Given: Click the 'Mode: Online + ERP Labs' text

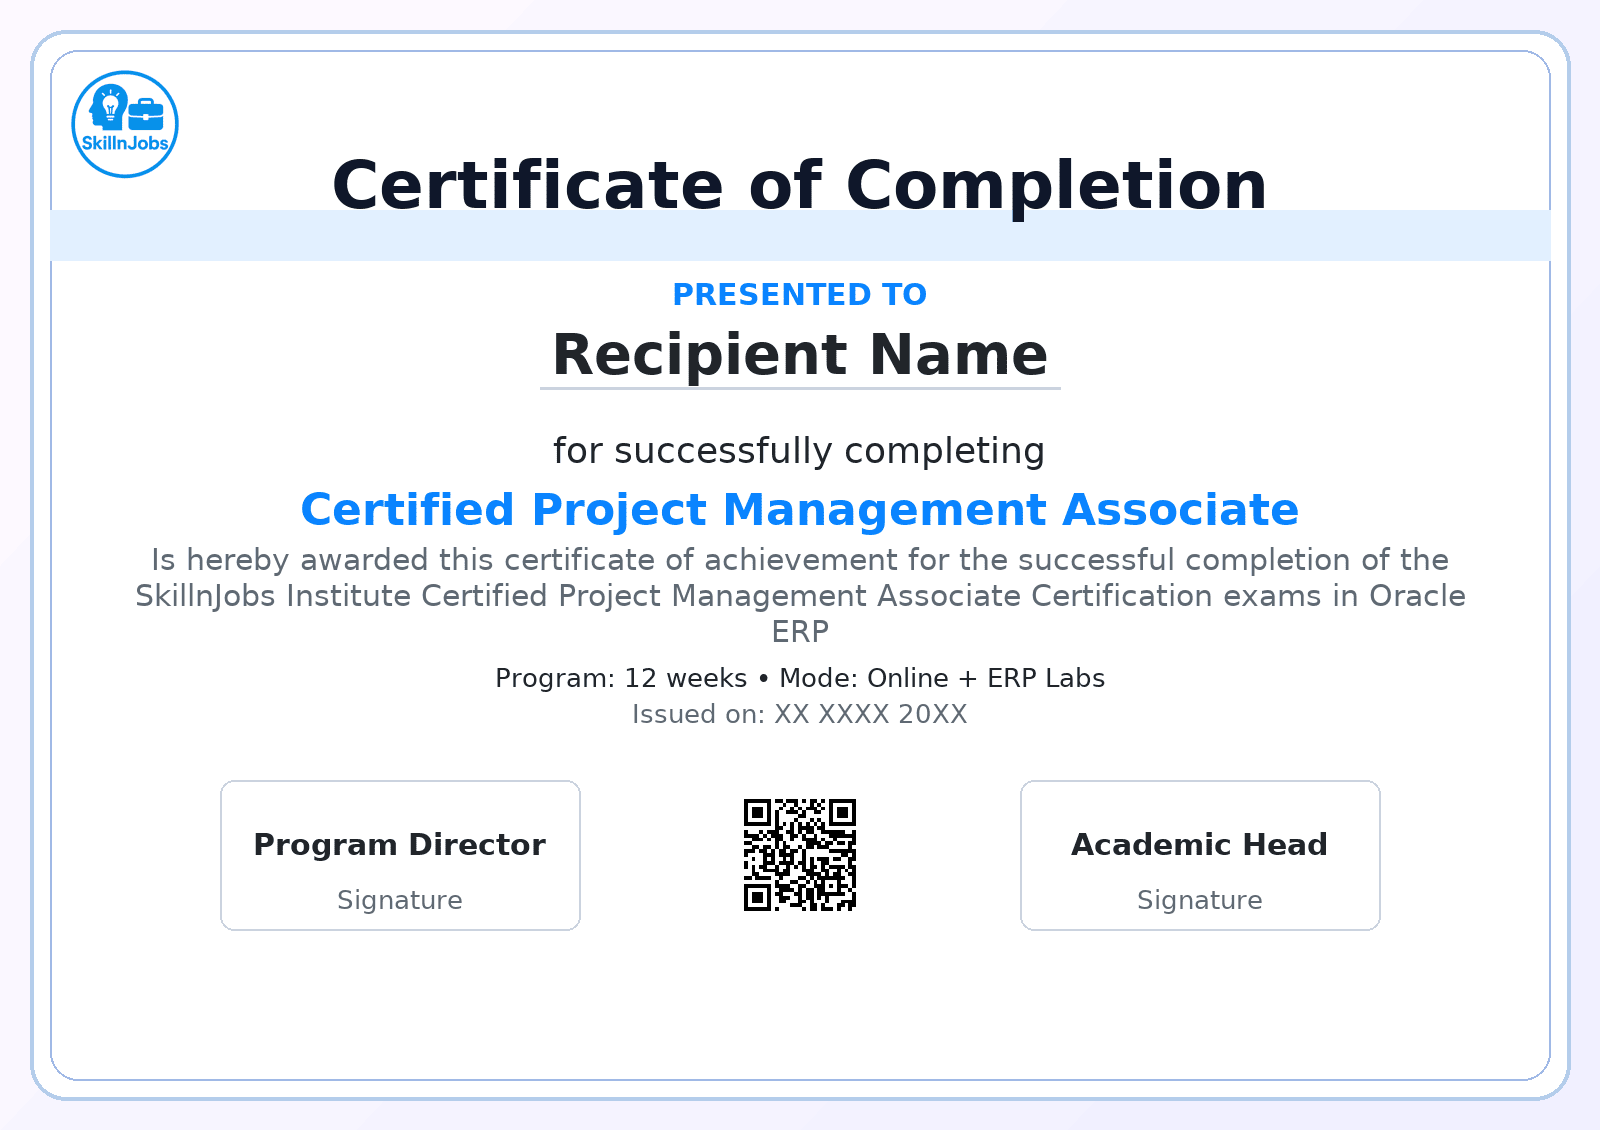Looking at the screenshot, I should click(x=942, y=678).
